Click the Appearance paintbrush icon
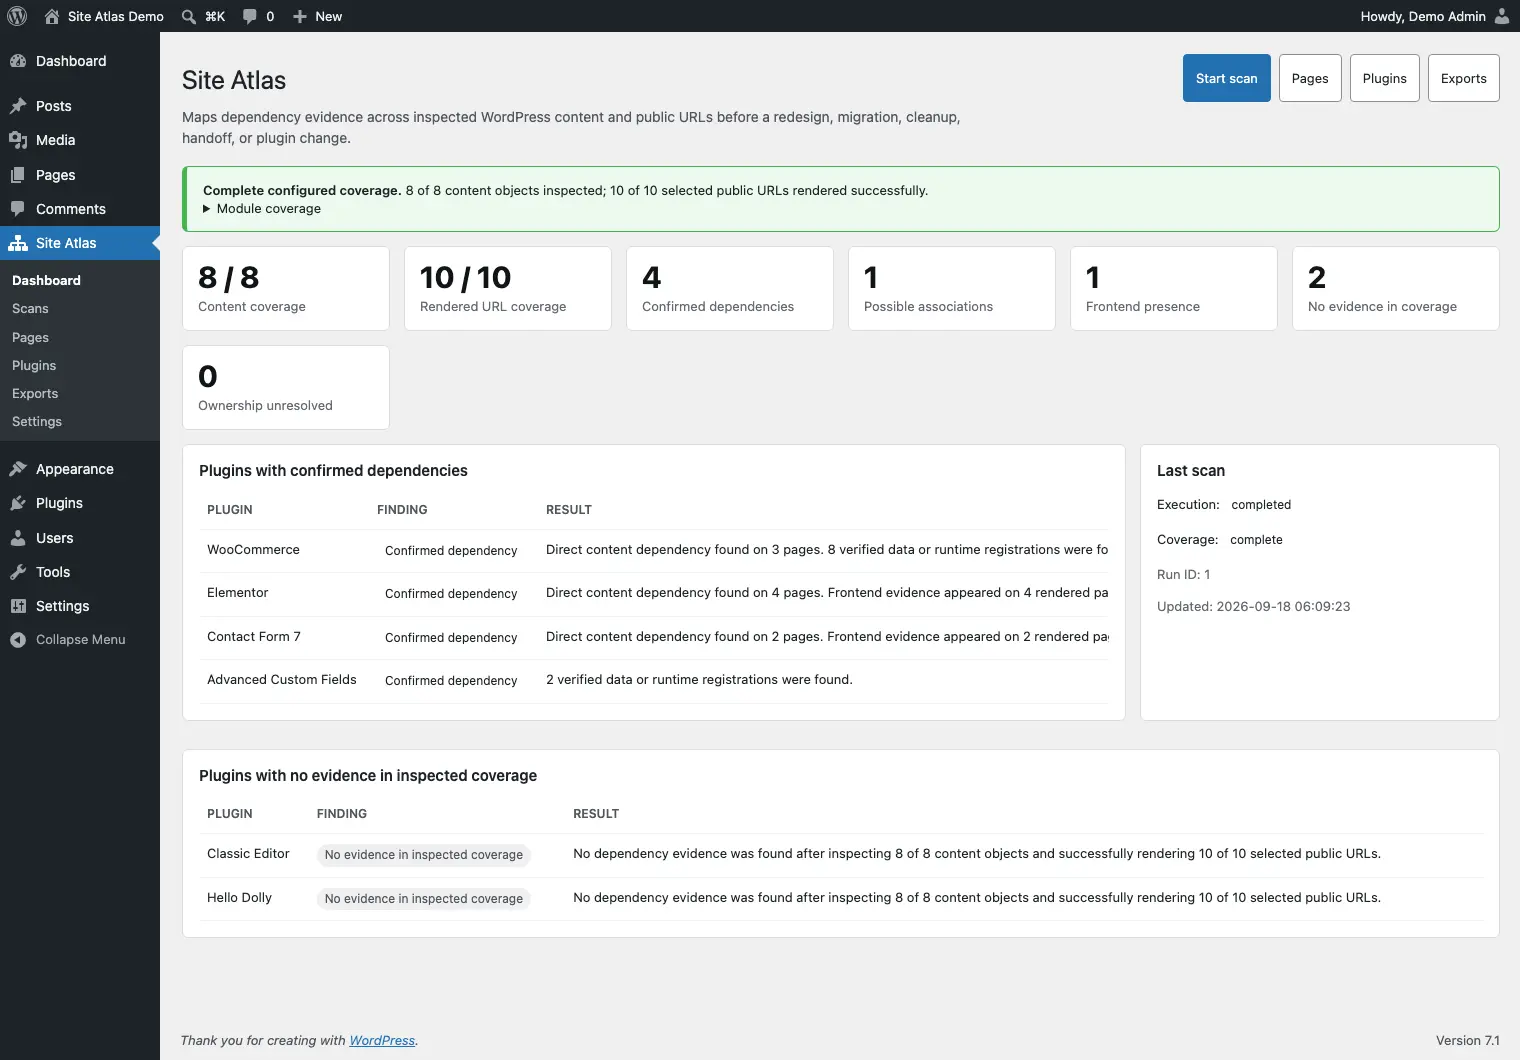This screenshot has height=1060, width=1520. click(x=18, y=469)
